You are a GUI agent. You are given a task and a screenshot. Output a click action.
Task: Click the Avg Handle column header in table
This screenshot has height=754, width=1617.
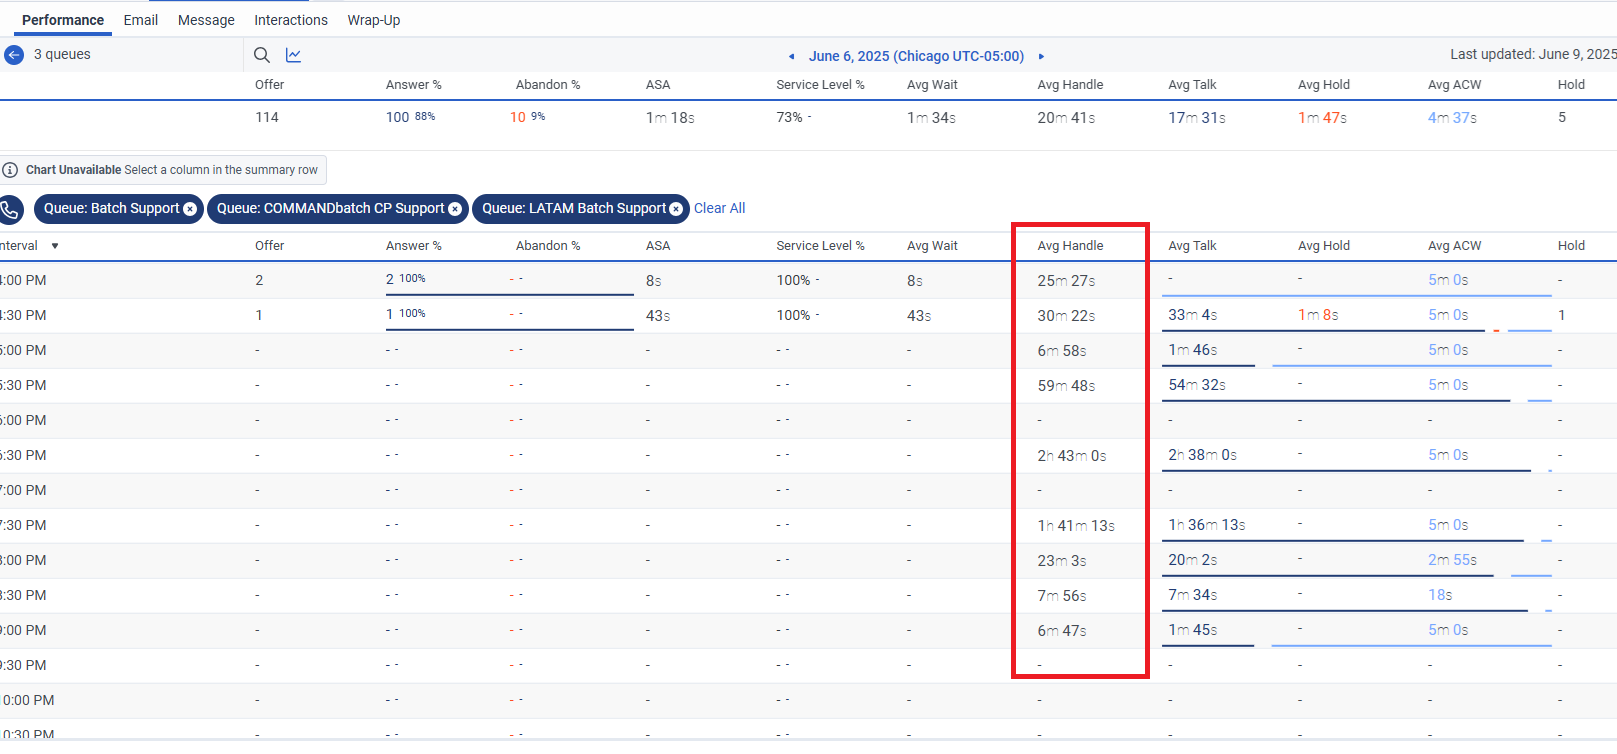(x=1070, y=246)
